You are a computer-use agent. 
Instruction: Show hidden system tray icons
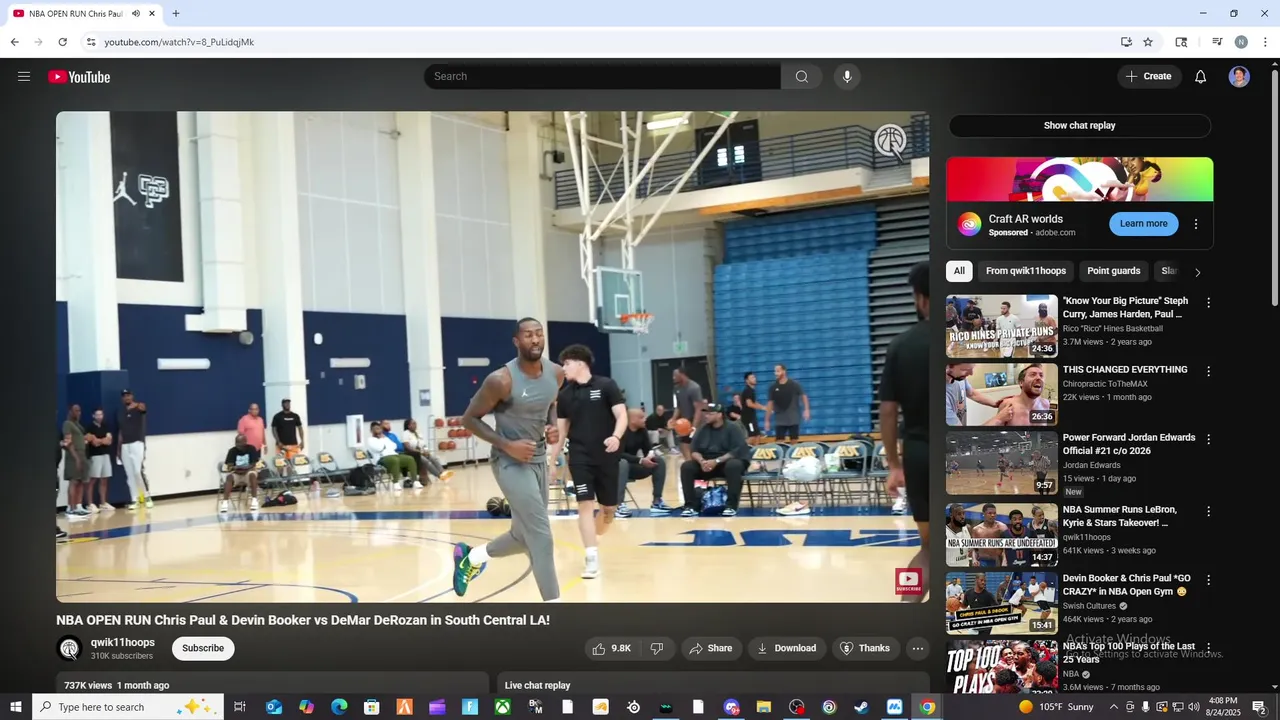point(1114,707)
